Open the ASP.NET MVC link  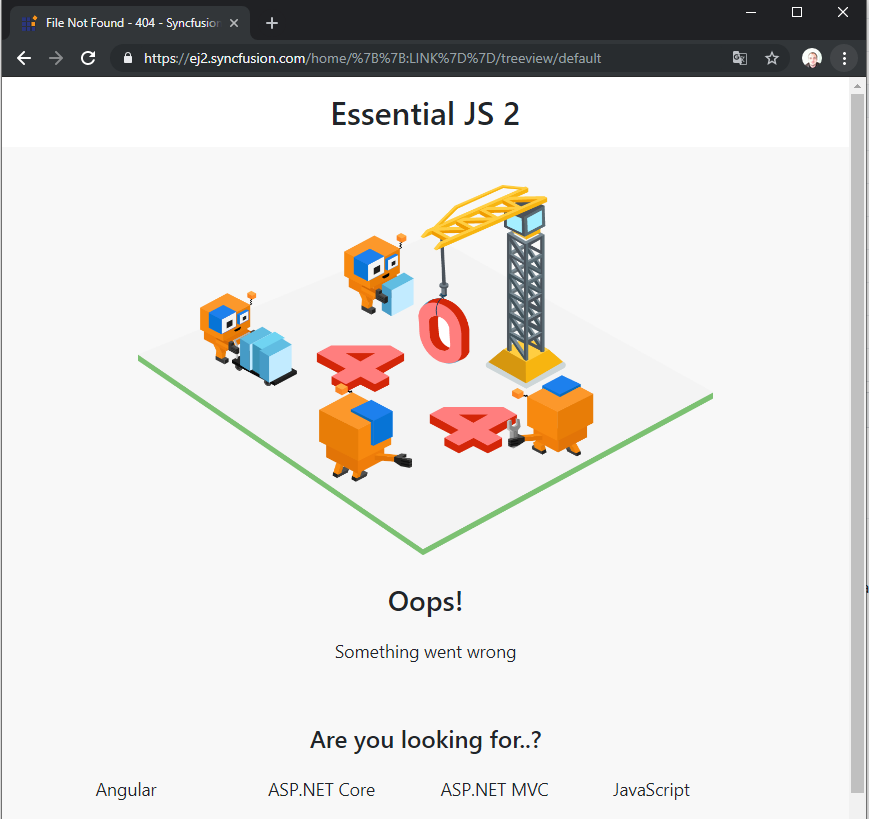[x=494, y=790]
